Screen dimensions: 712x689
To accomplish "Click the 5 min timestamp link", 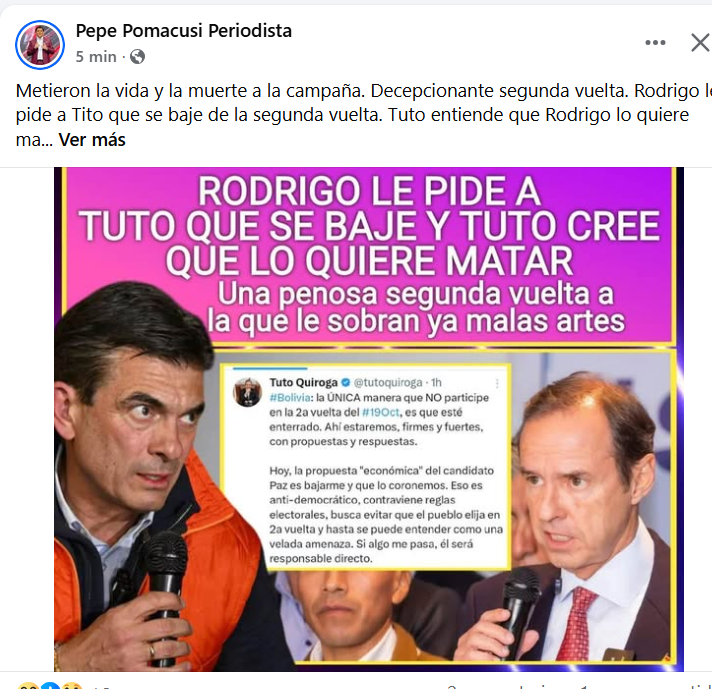I will pos(96,57).
